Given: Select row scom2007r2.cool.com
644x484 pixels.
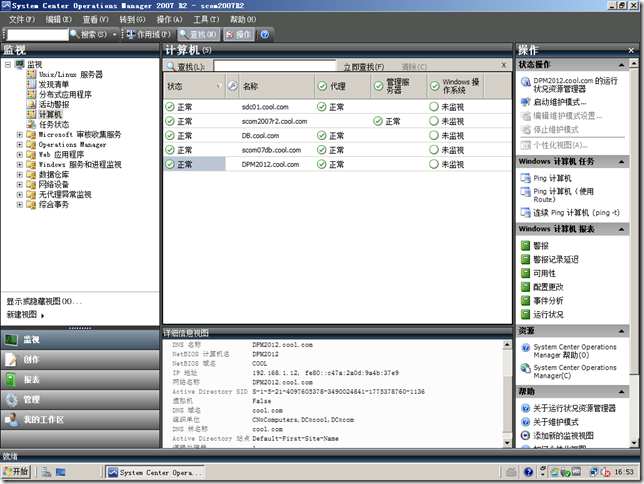Looking at the screenshot, I should coord(337,121).
